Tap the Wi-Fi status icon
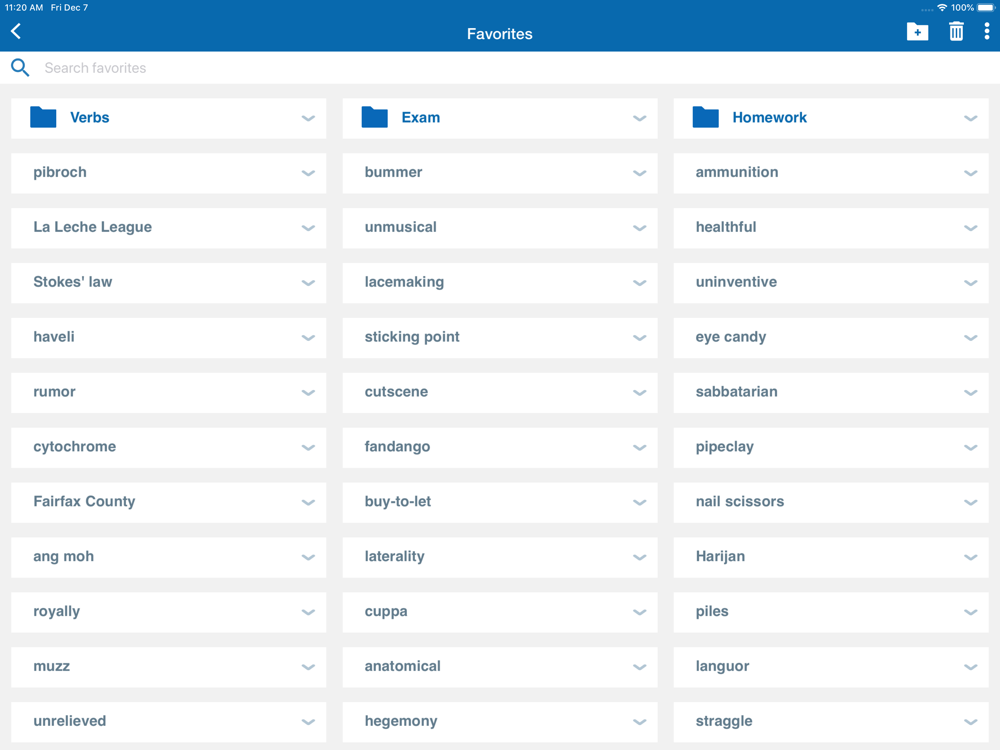 coord(941,8)
